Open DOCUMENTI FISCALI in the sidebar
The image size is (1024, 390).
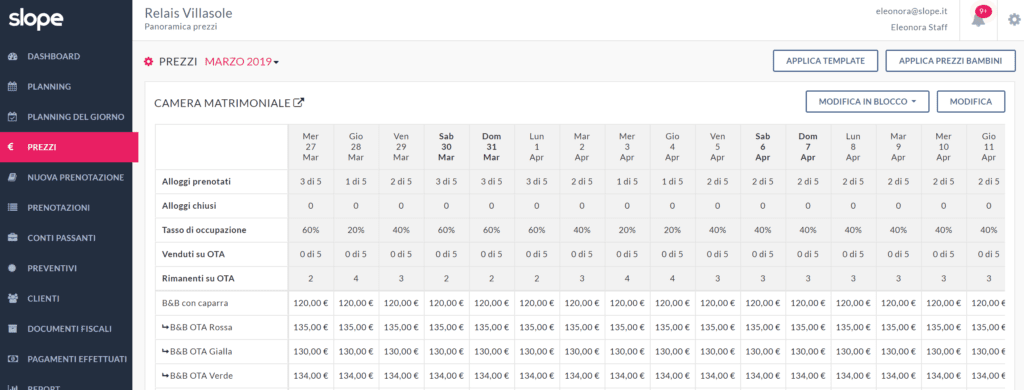pos(70,329)
